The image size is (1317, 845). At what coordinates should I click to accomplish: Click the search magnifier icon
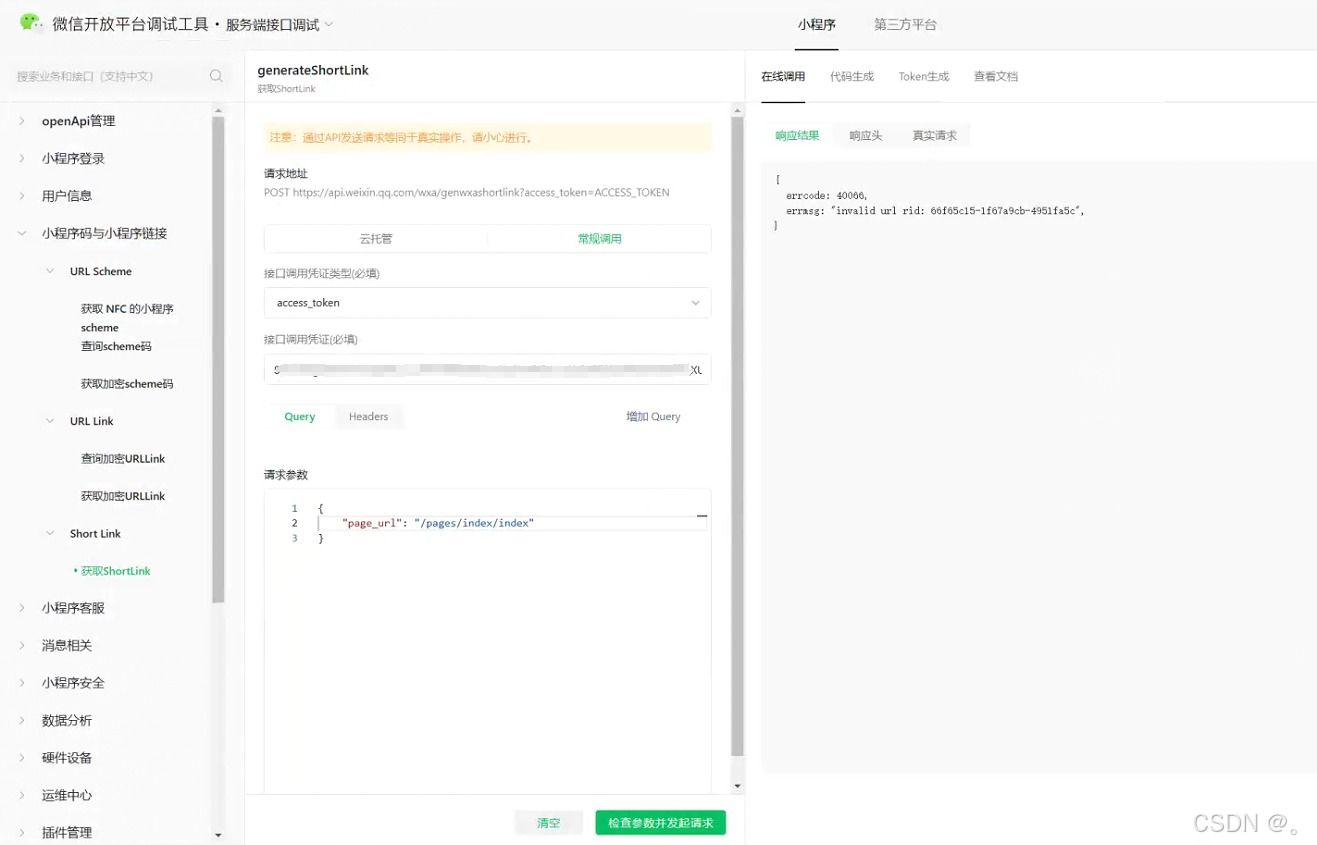216,76
